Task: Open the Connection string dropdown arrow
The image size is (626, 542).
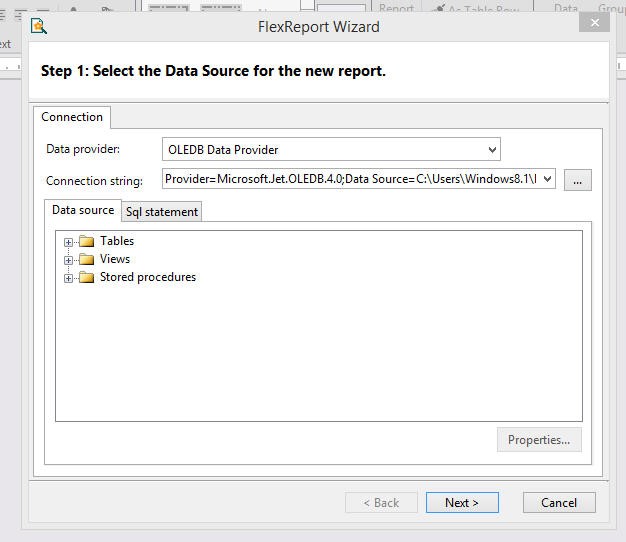Action: tap(547, 179)
